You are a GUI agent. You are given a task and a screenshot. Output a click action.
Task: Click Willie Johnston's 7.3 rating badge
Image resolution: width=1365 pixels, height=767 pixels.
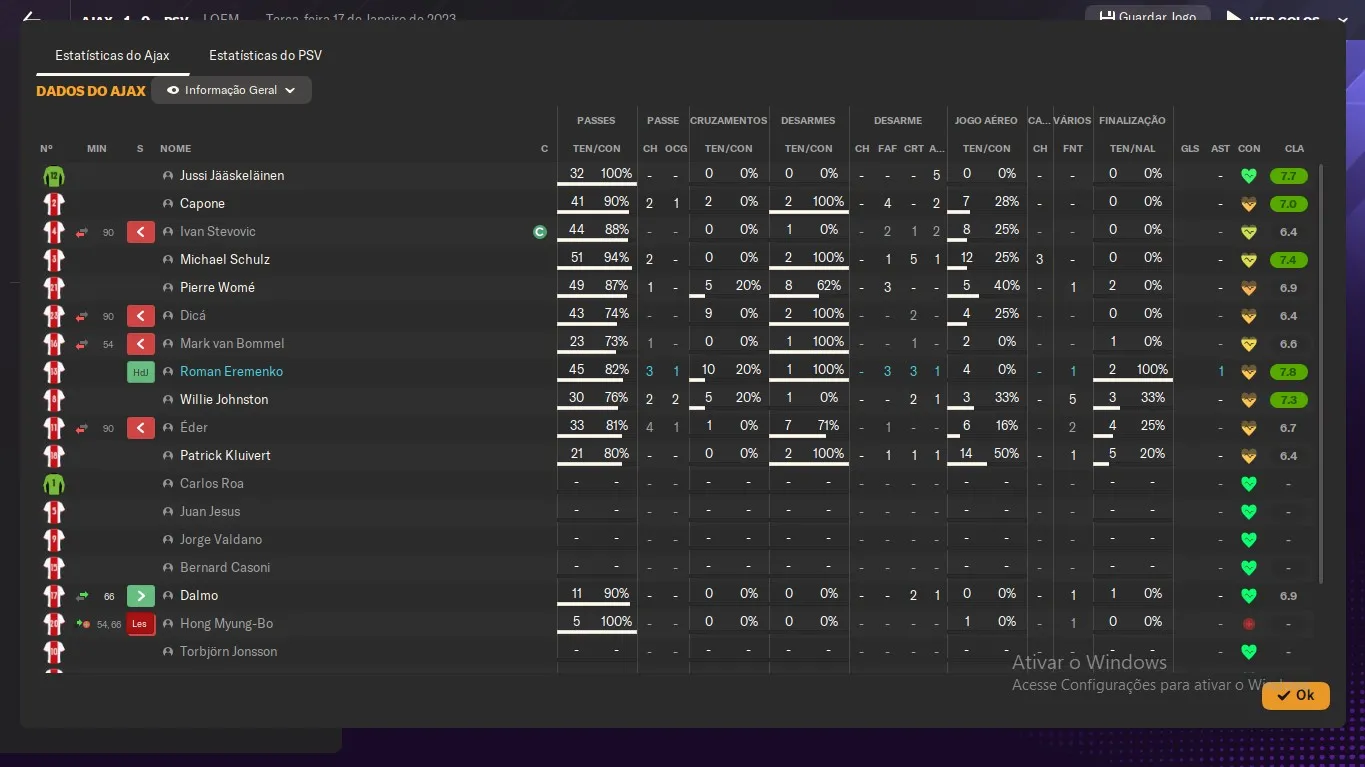coord(1288,400)
